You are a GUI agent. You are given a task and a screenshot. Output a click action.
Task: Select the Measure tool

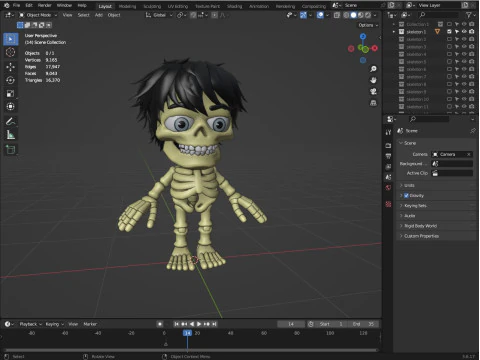(11, 135)
